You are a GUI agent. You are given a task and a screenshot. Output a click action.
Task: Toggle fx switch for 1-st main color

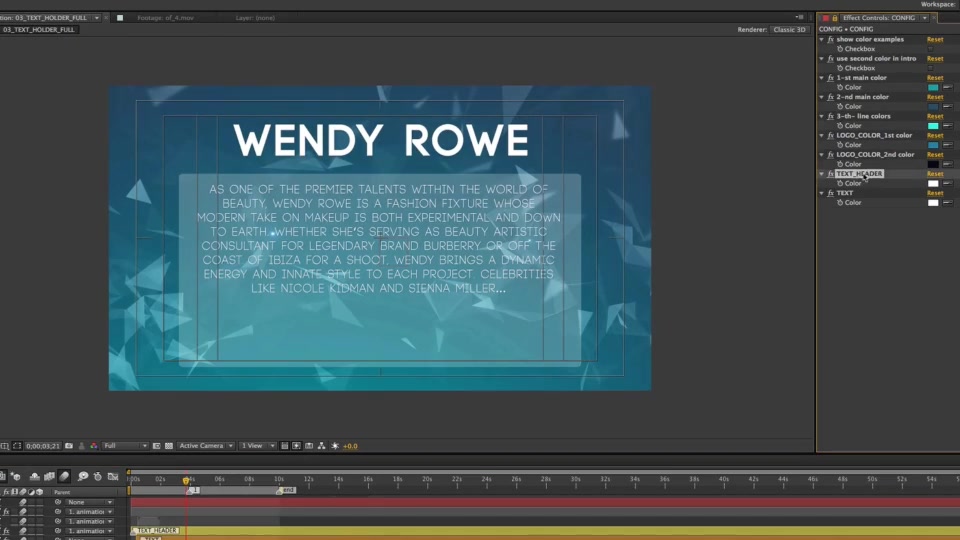pos(830,78)
